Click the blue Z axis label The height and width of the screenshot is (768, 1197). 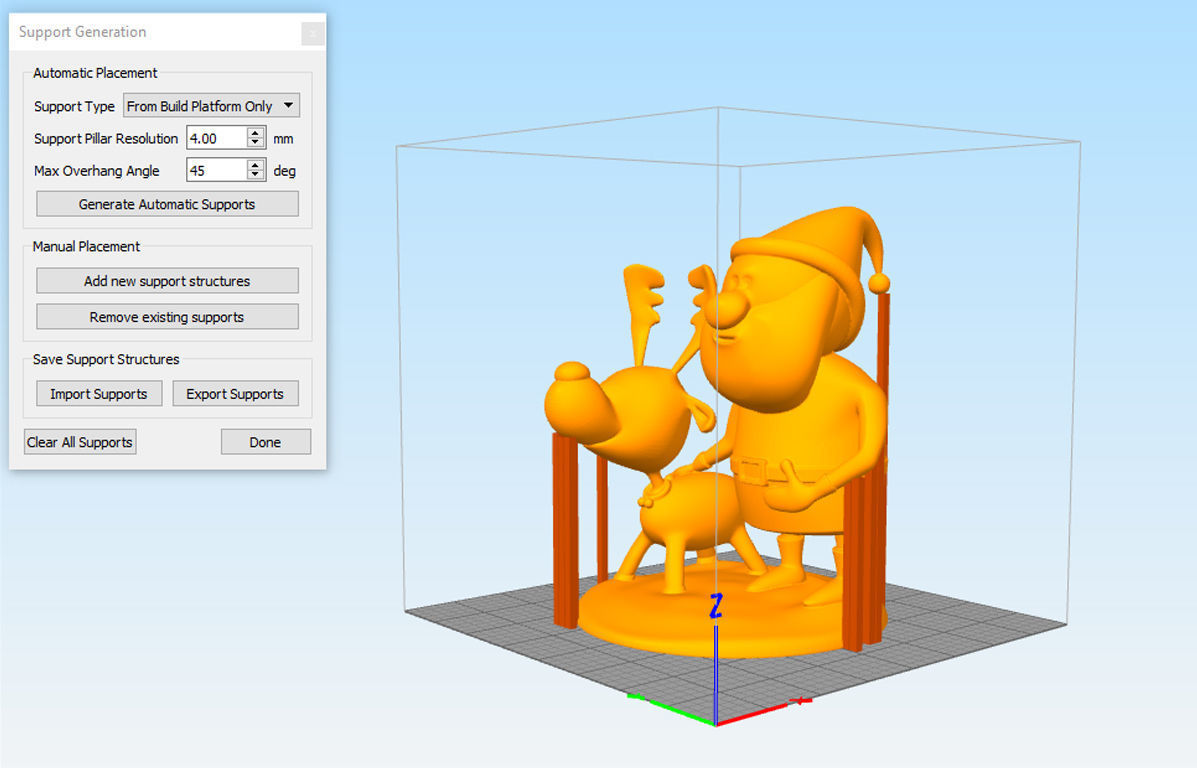tap(715, 605)
